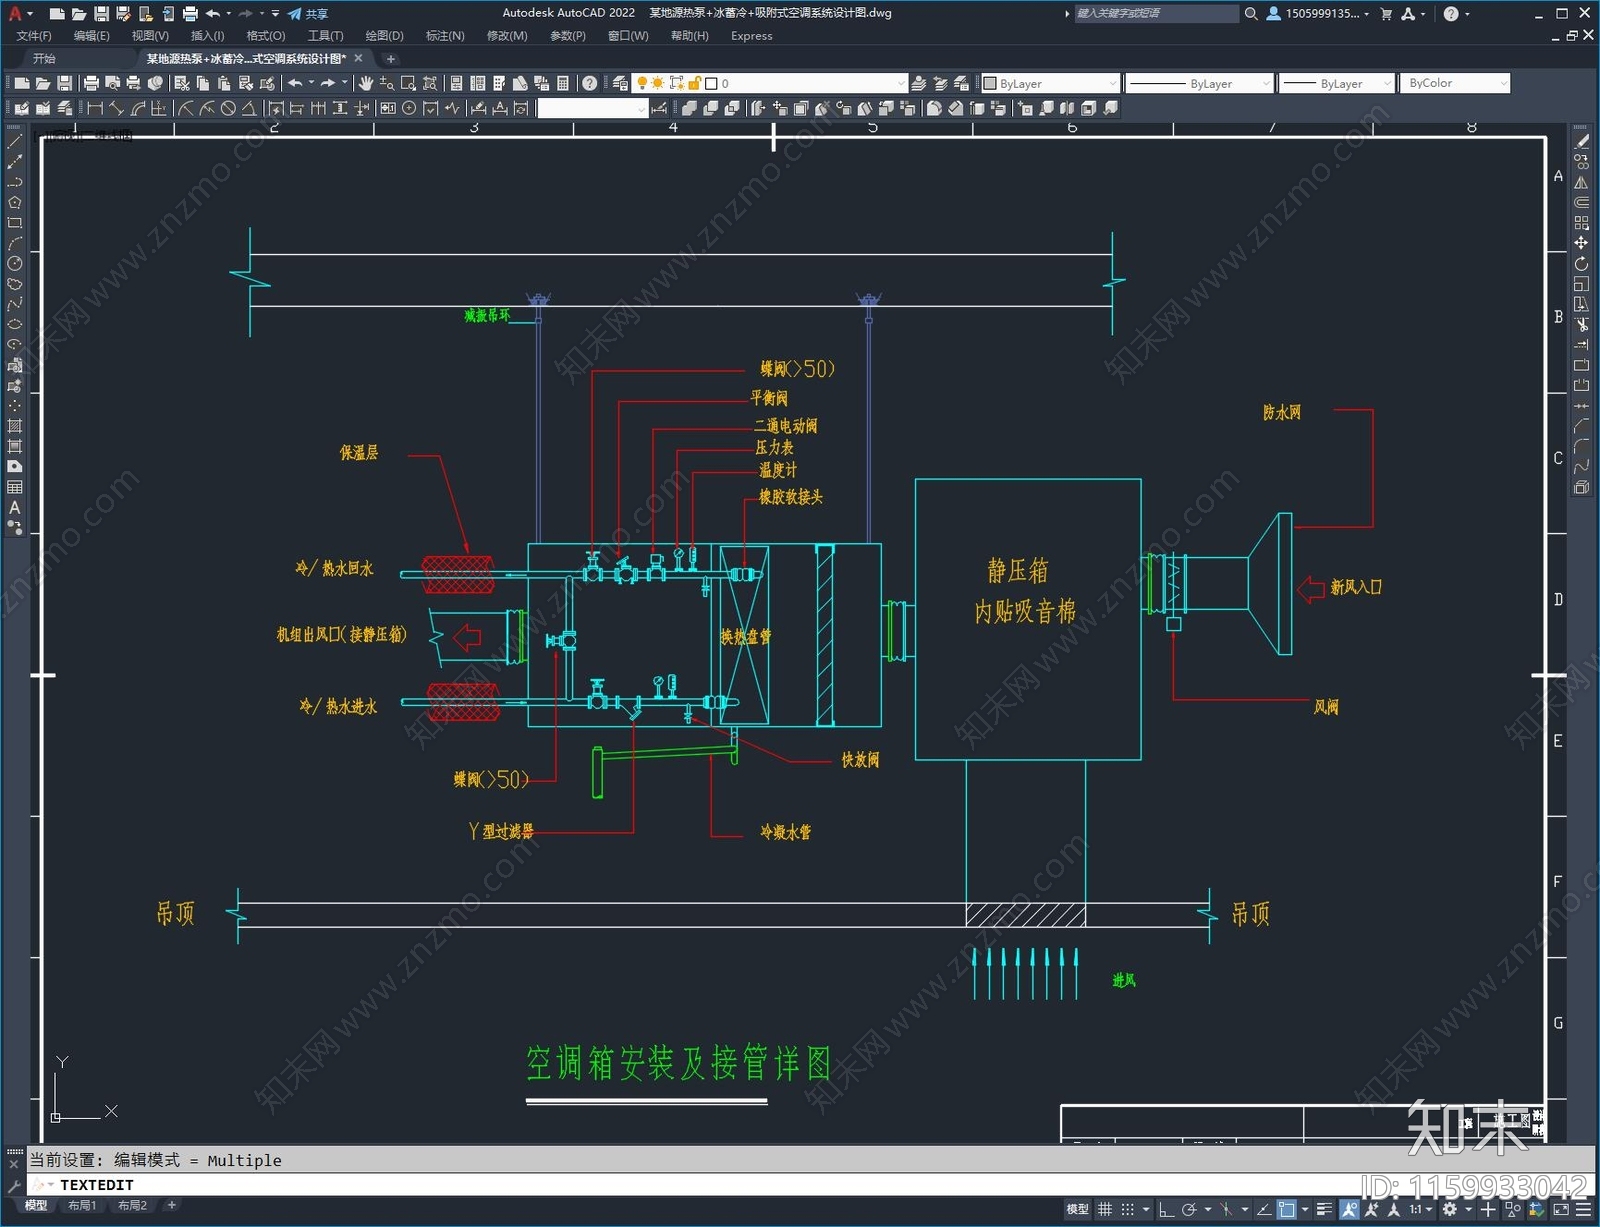Click the Linear dimension tool icon
1600x1227 pixels.
pos(95,108)
